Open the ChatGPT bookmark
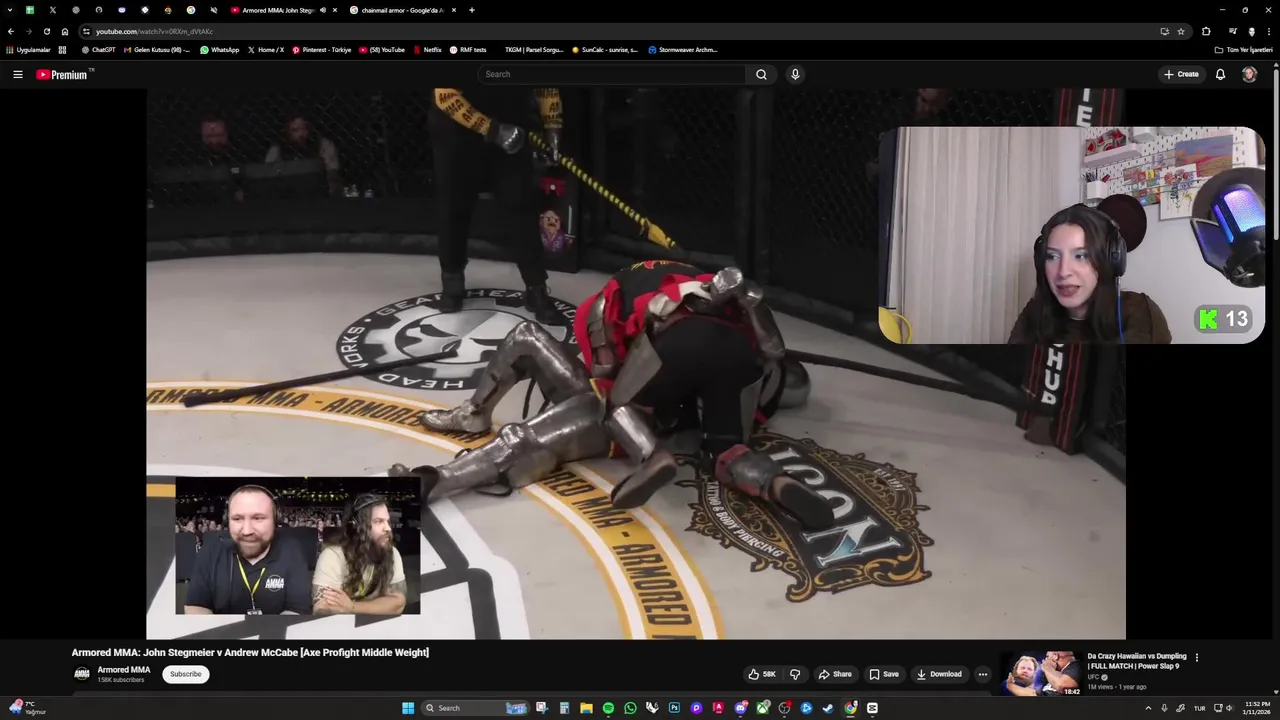This screenshot has height=720, width=1280. [x=98, y=50]
